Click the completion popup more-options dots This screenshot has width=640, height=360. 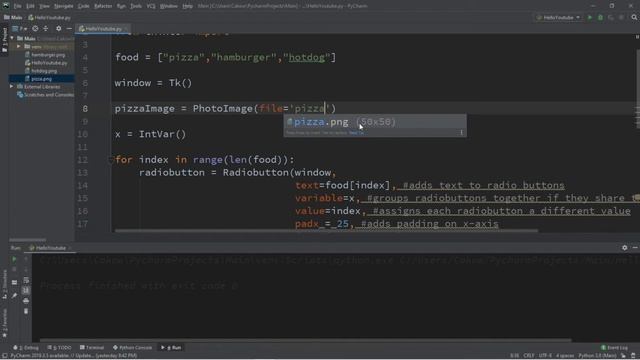point(462,133)
